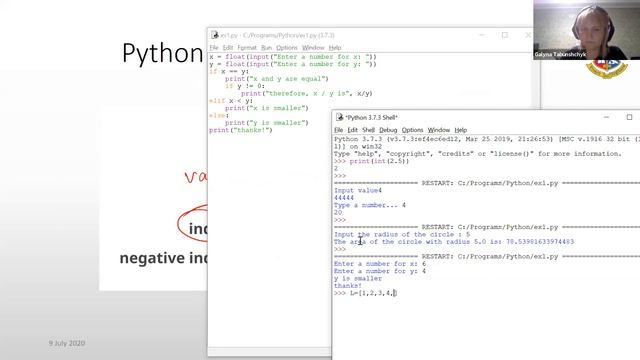Click 'print(int(2.5))' command in shell
This screenshot has width=640, height=360.
[x=379, y=161]
